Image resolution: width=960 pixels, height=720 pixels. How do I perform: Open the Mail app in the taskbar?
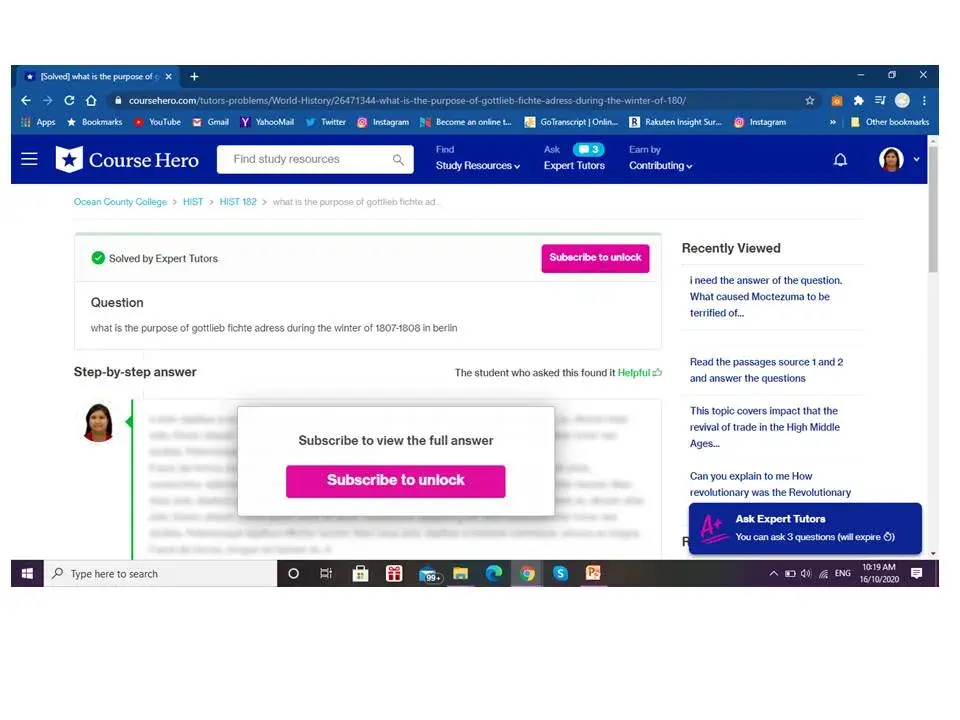[x=429, y=574]
